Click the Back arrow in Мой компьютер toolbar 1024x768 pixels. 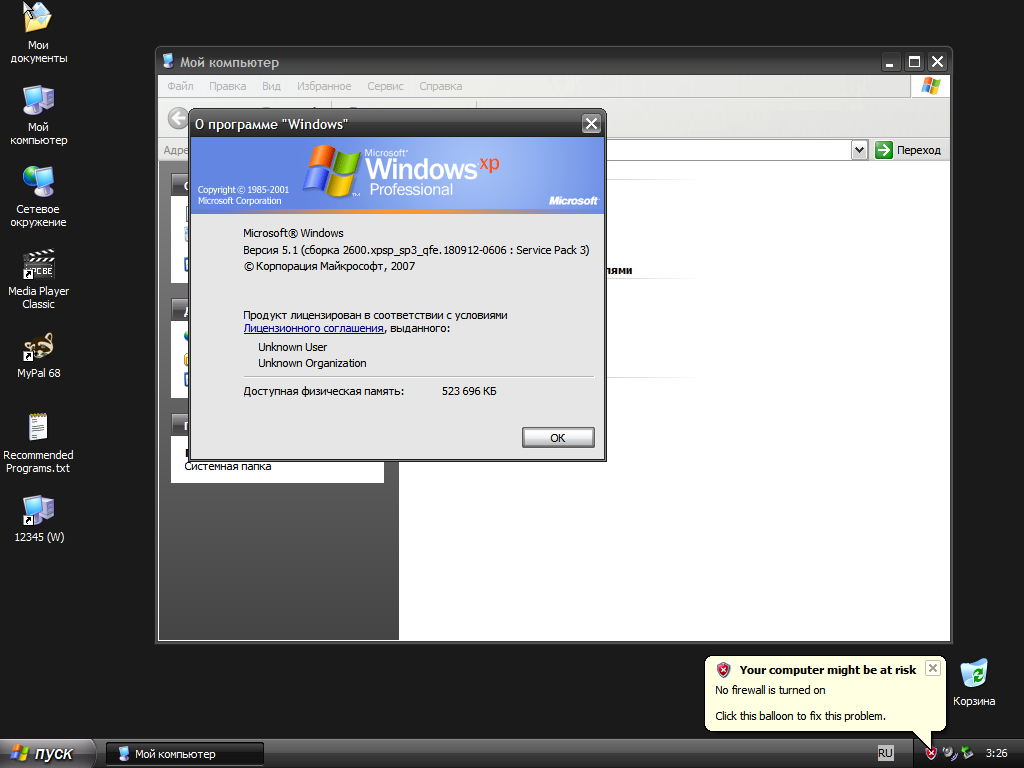pyautogui.click(x=178, y=118)
